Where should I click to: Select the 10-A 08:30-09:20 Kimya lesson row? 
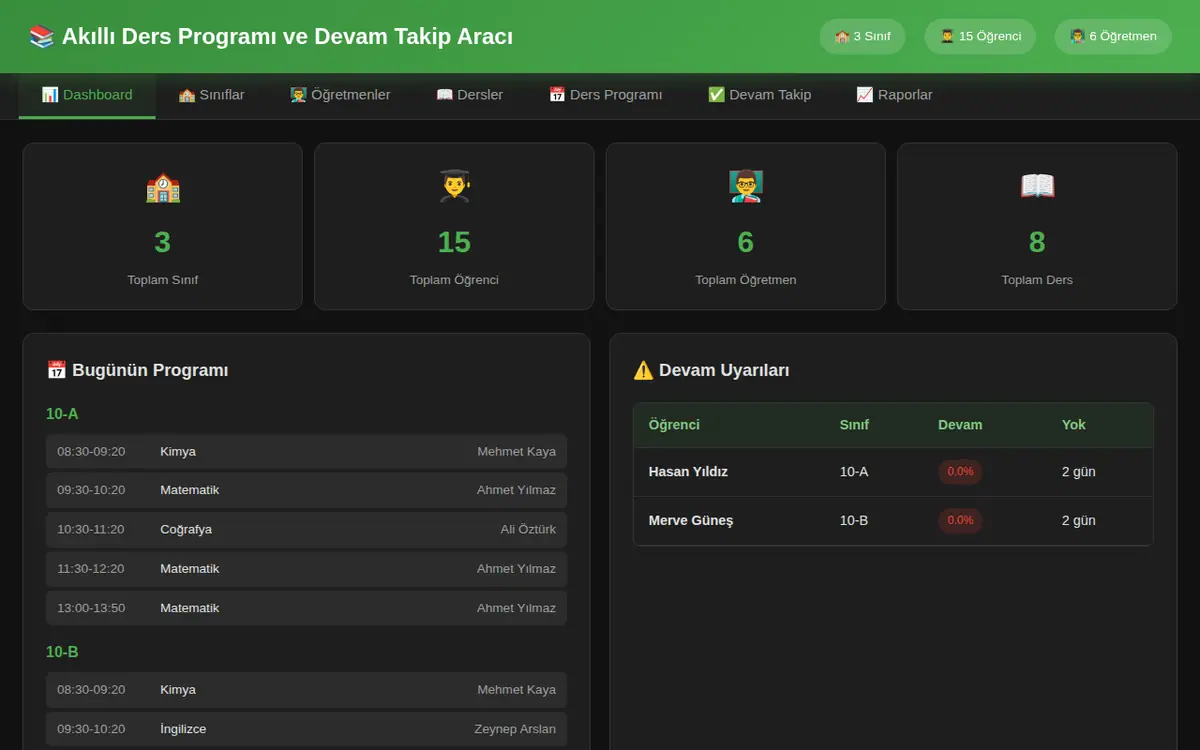pyautogui.click(x=306, y=452)
